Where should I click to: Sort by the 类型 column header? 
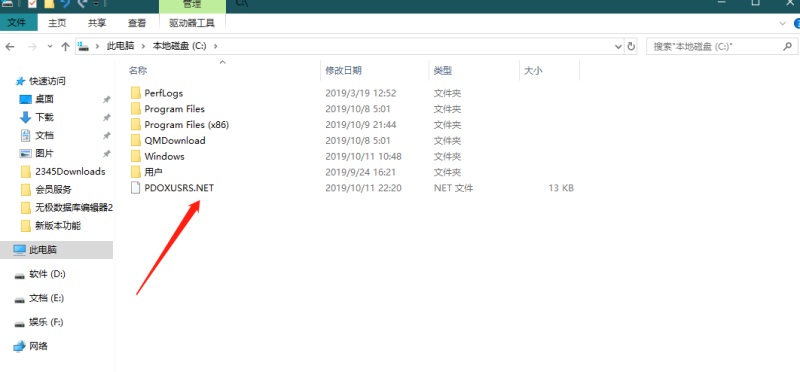click(x=442, y=71)
